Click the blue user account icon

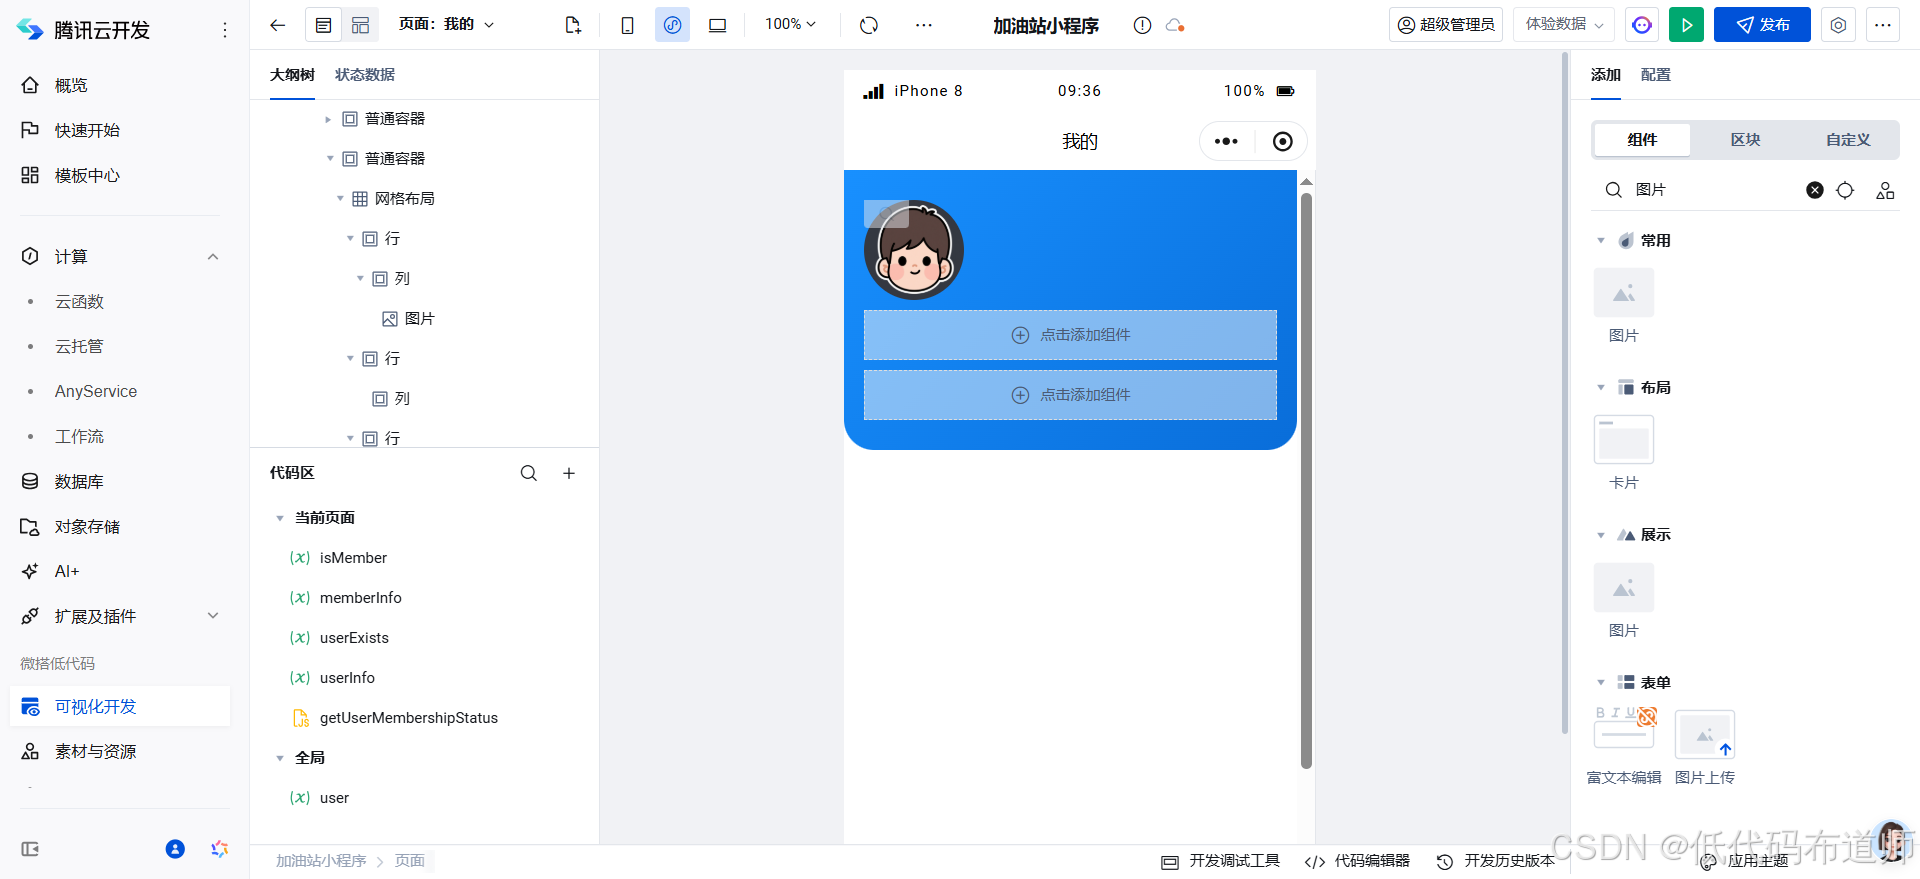pyautogui.click(x=175, y=849)
